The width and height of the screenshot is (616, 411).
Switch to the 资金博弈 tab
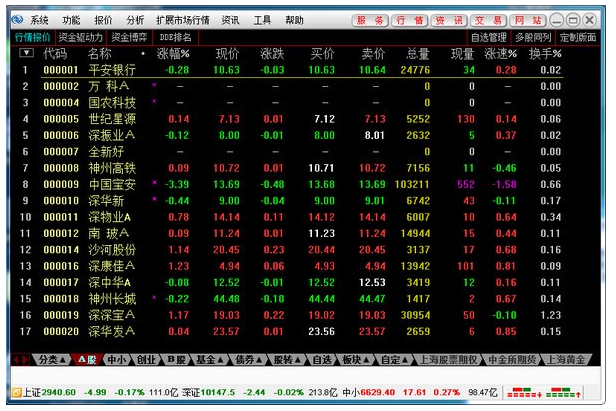pyautogui.click(x=129, y=37)
